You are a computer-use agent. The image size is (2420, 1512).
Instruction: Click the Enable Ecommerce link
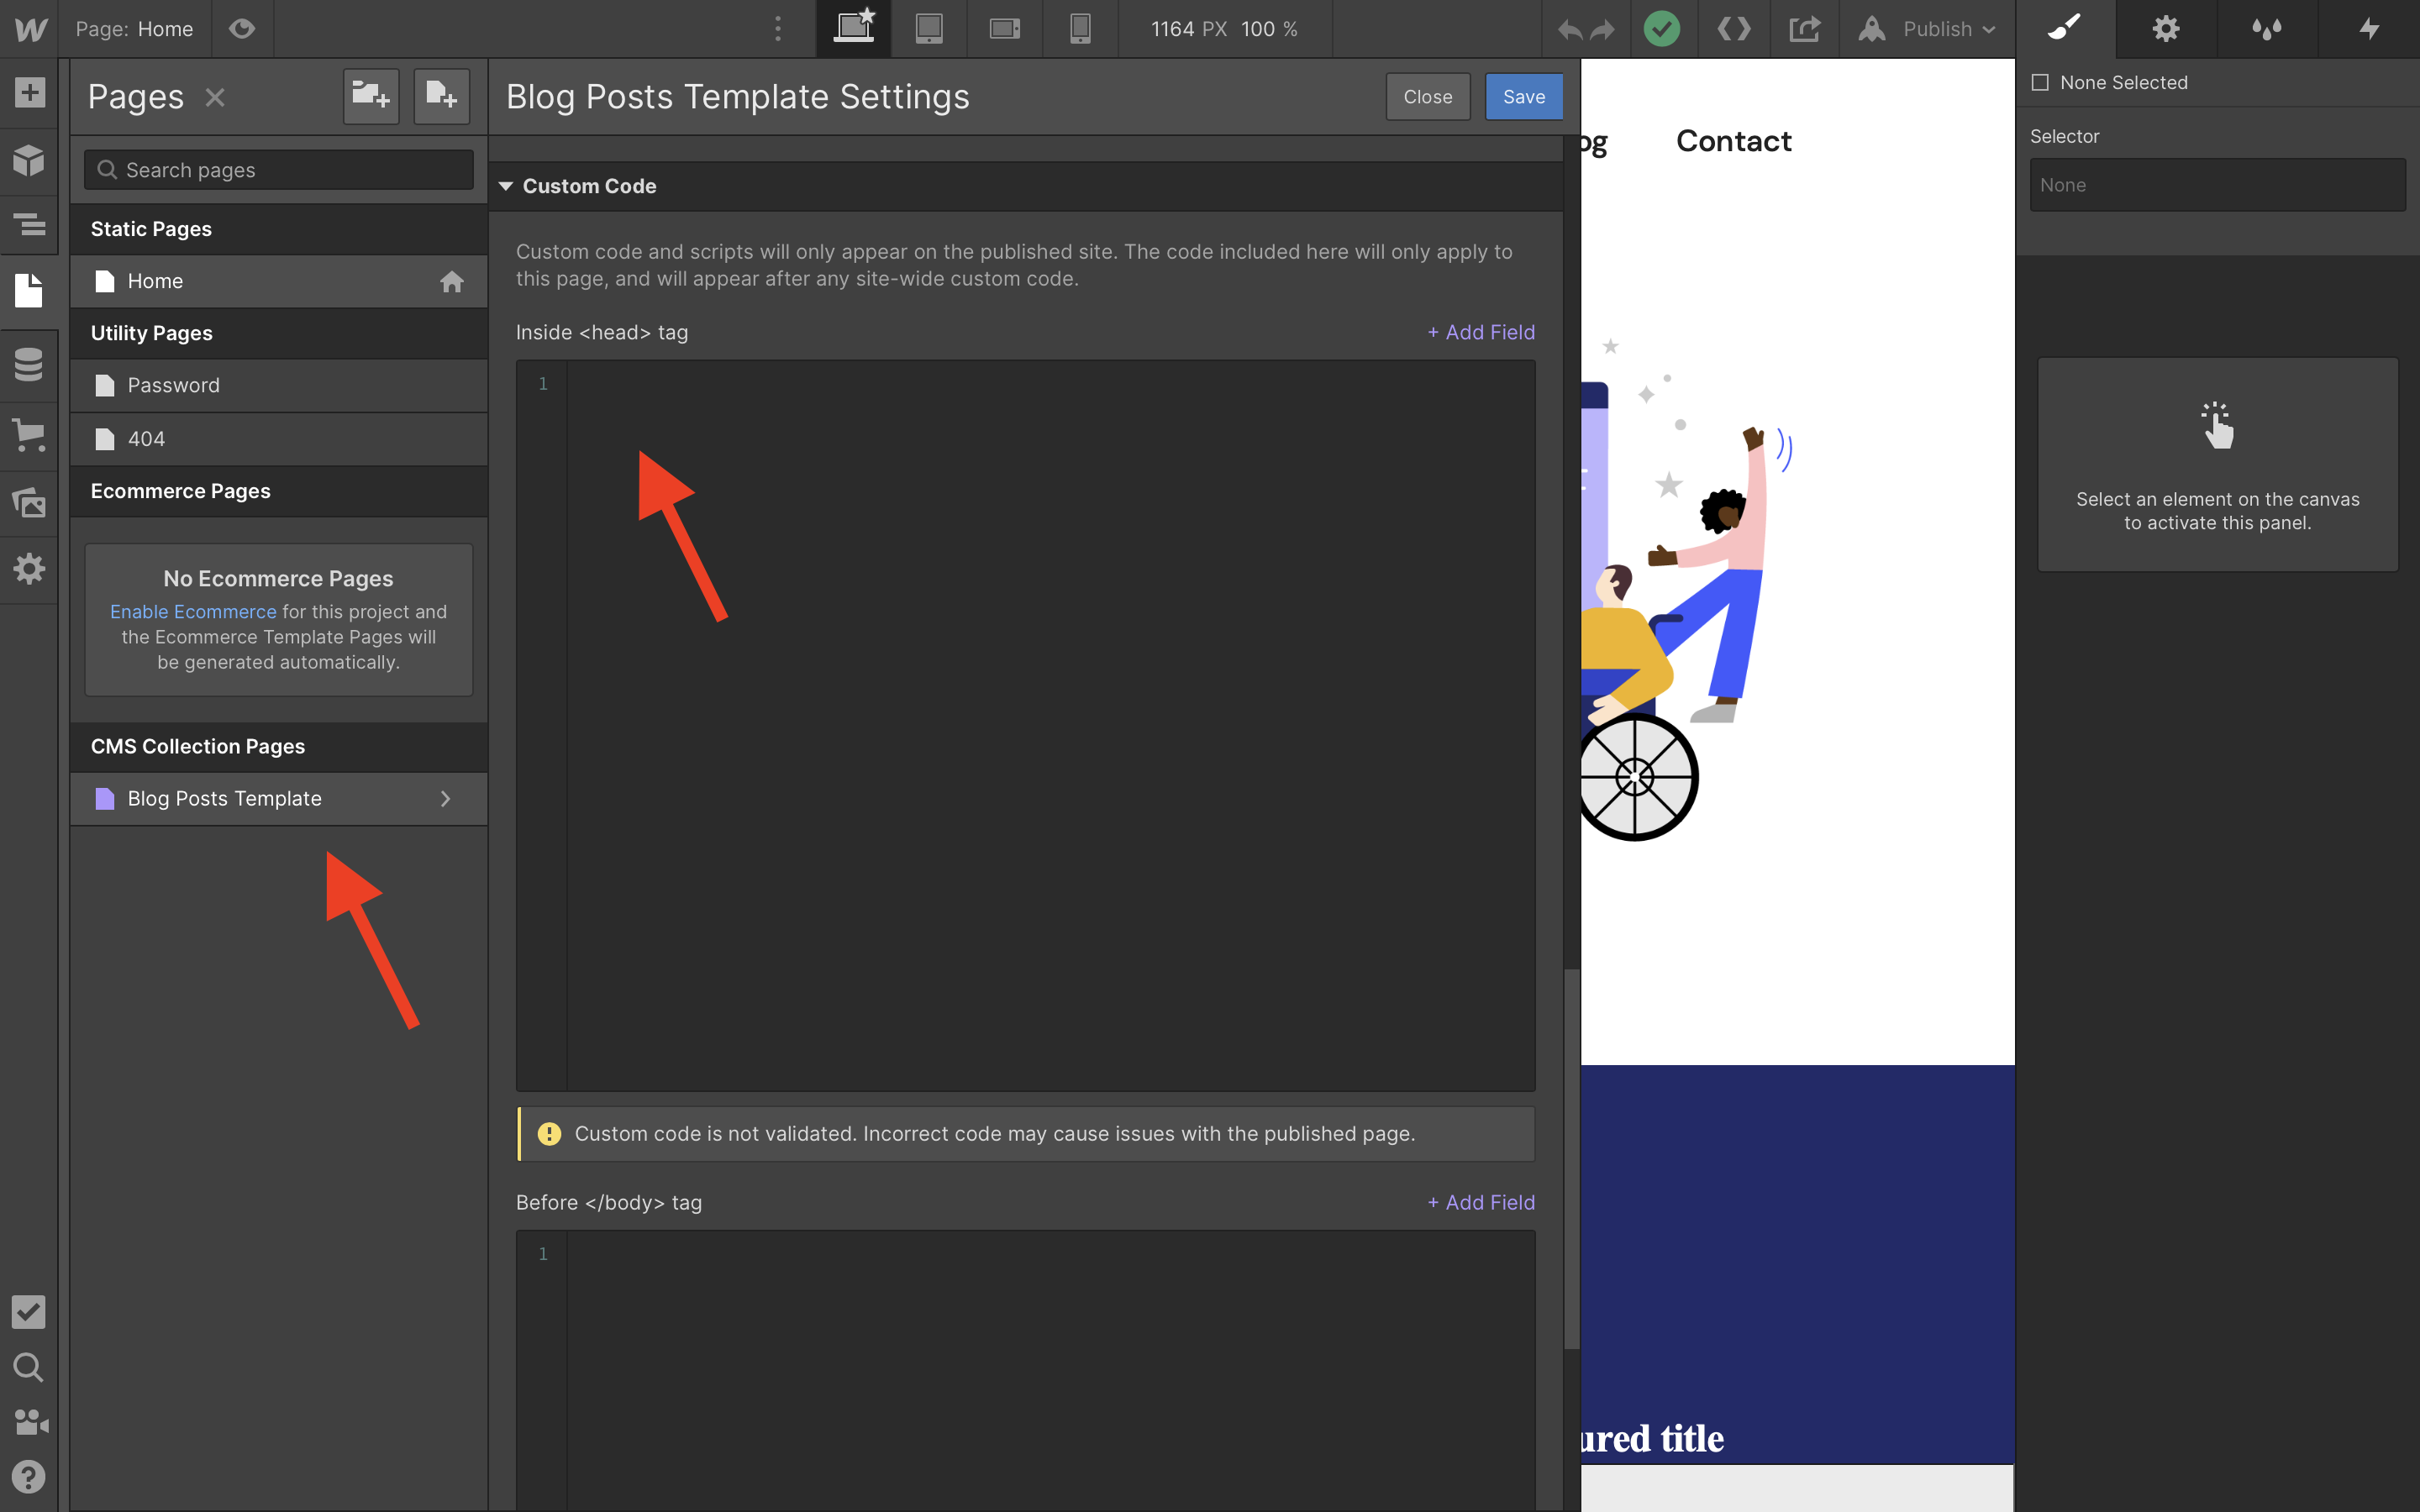(x=193, y=611)
